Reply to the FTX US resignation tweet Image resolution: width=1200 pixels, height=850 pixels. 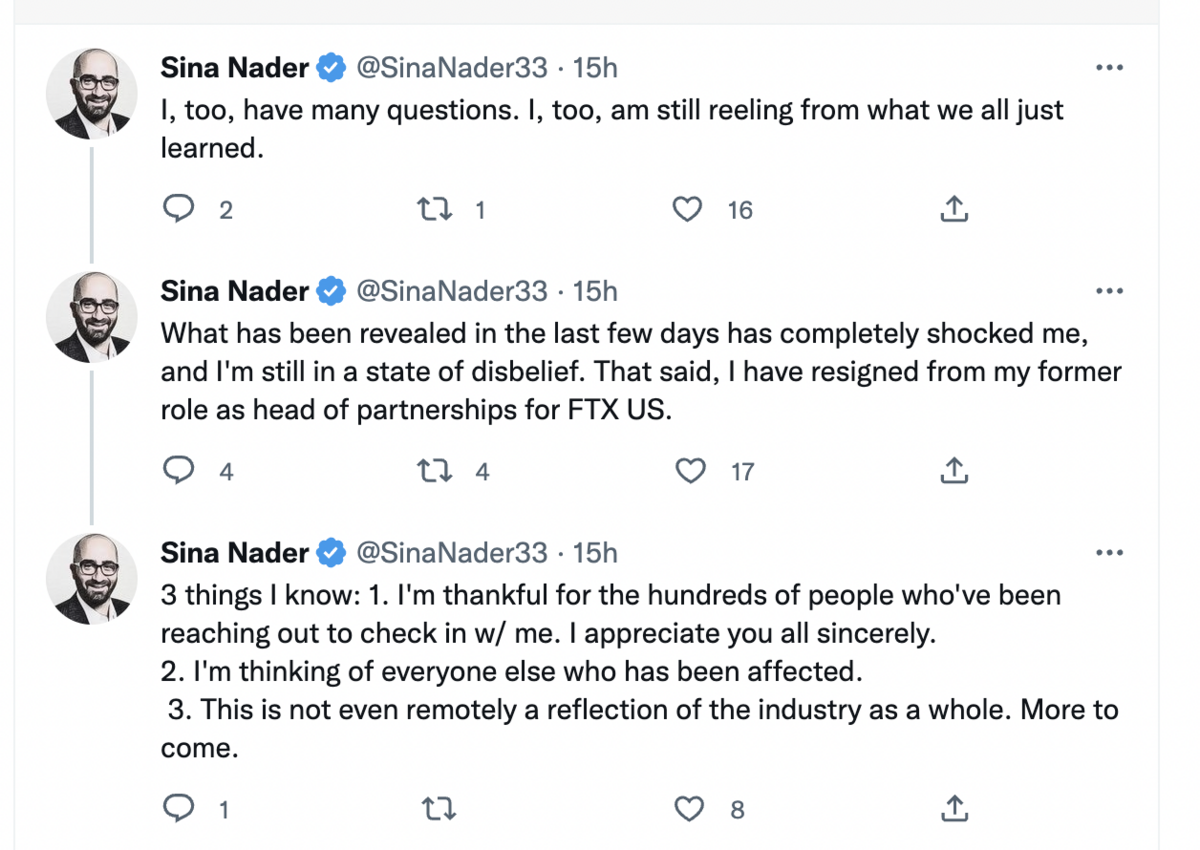177,470
